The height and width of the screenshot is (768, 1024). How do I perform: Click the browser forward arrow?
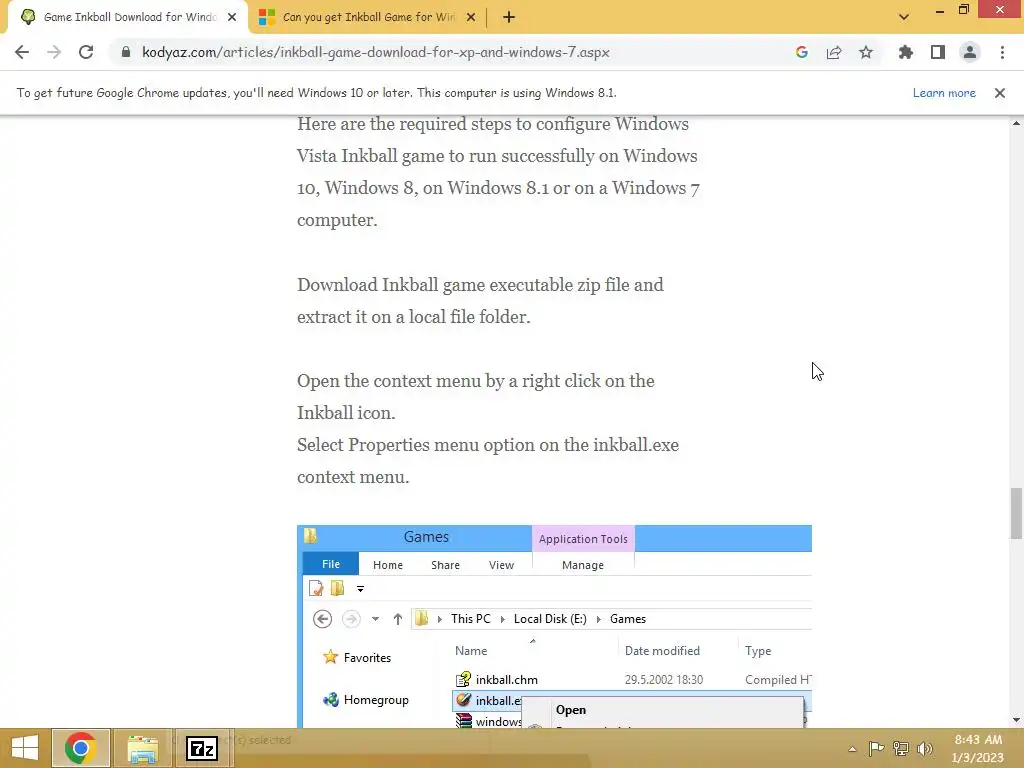pos(54,52)
